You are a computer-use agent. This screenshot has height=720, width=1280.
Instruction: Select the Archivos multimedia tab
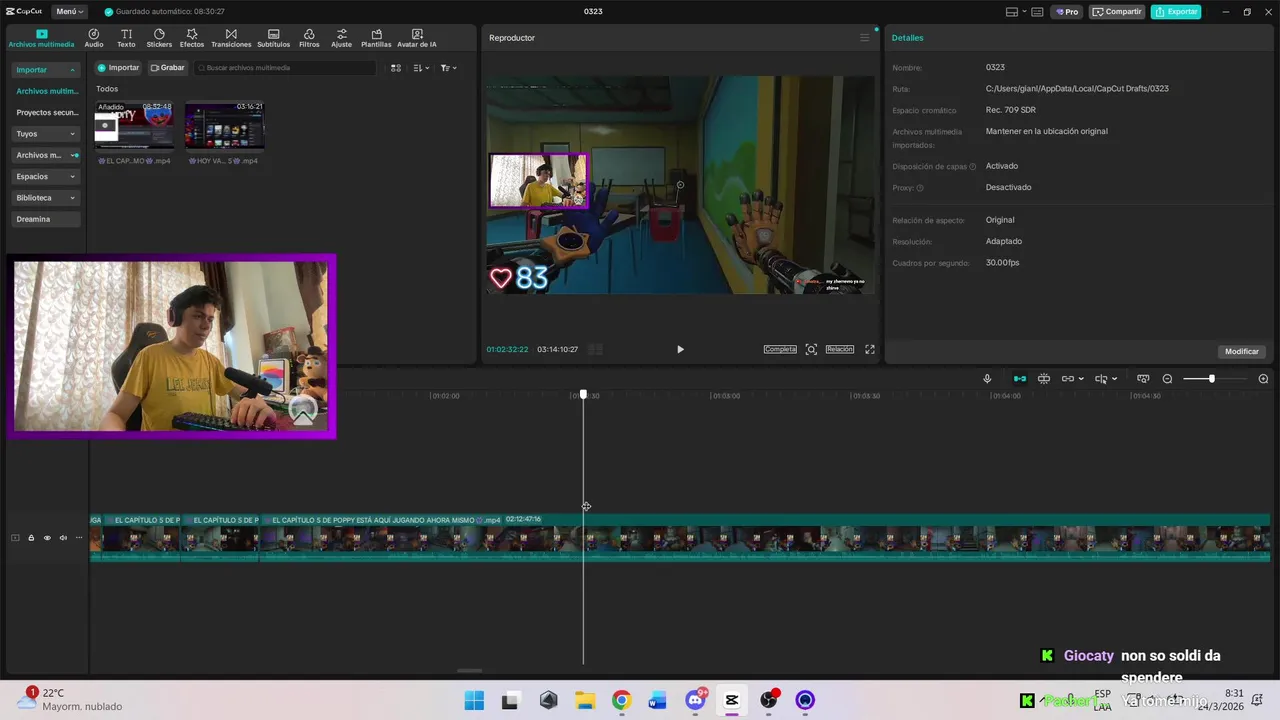[41, 38]
